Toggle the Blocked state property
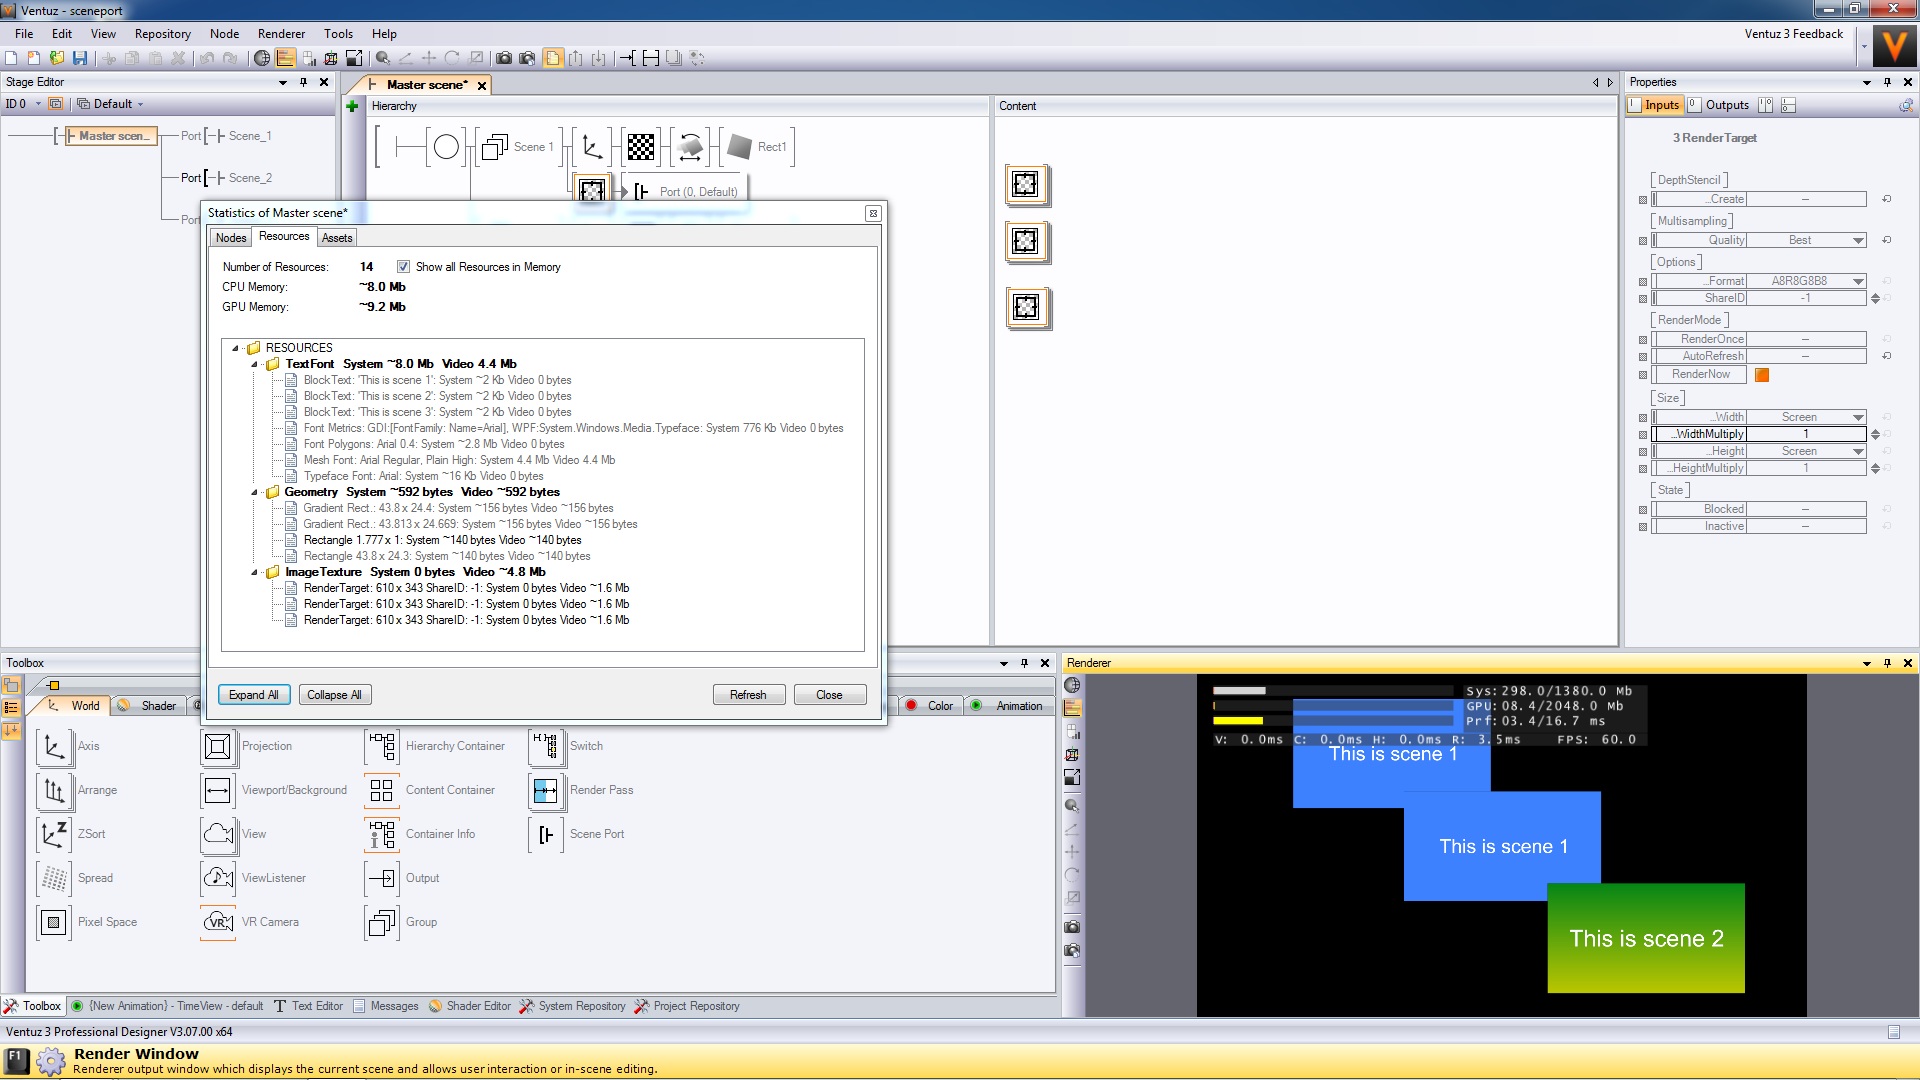The image size is (1920, 1080). (1805, 509)
